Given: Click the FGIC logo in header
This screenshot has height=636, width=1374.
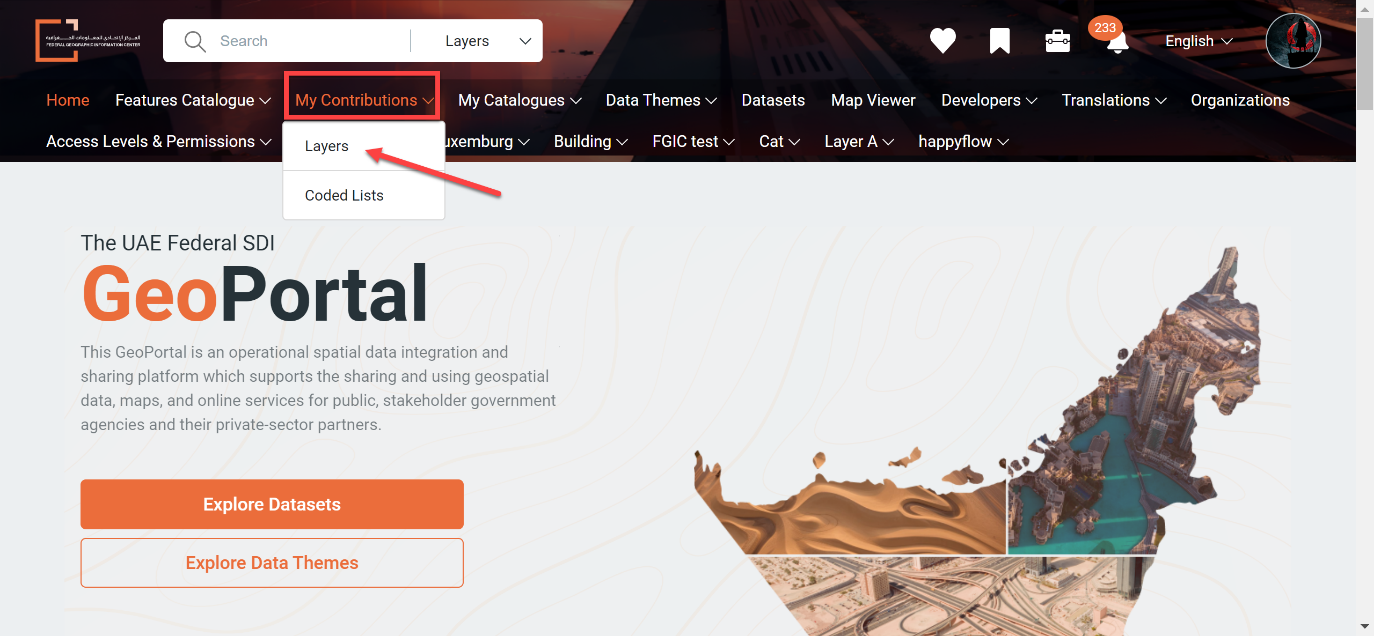Looking at the screenshot, I should (75, 40).
